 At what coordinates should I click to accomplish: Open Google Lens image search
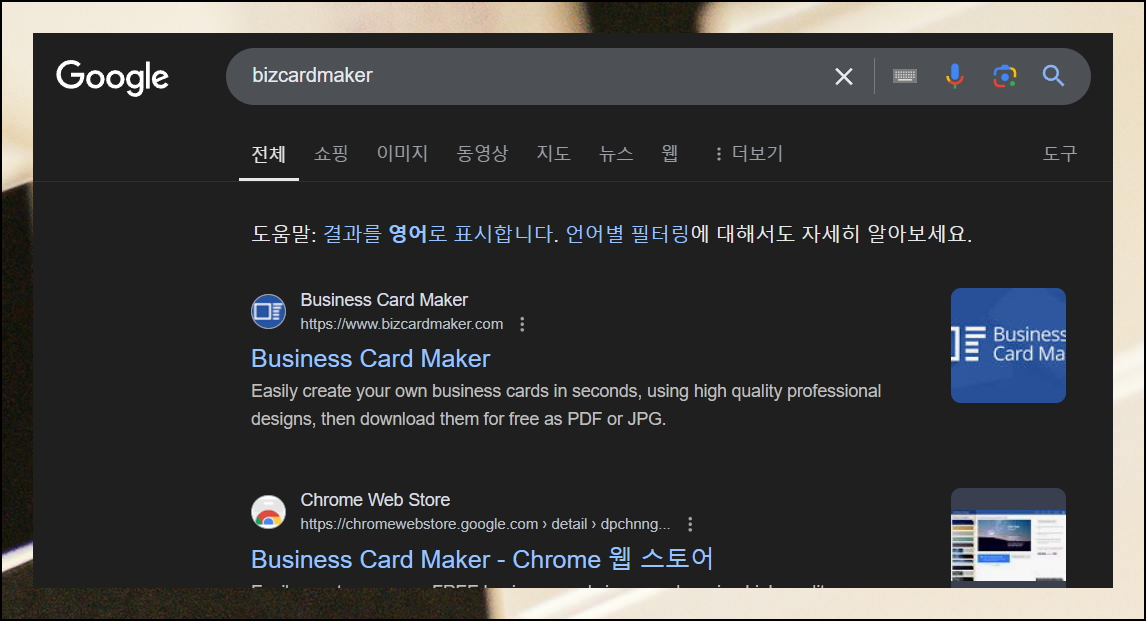(x=1004, y=76)
